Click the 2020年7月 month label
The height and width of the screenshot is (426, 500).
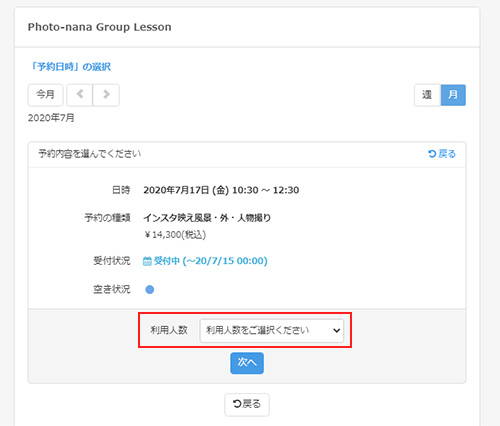51,118
